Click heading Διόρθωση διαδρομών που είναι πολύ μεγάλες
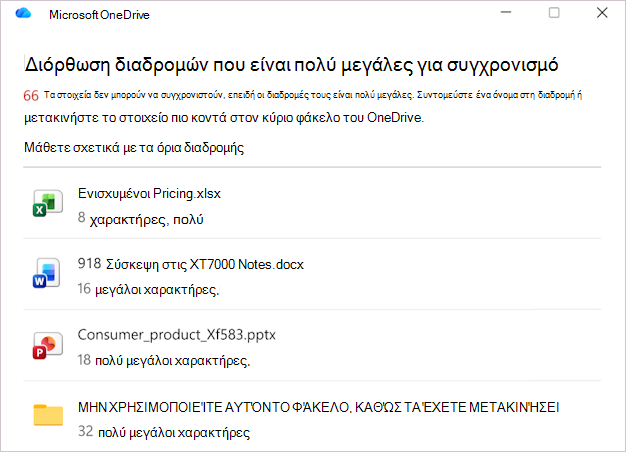The width and height of the screenshot is (626, 452). [x=291, y=65]
